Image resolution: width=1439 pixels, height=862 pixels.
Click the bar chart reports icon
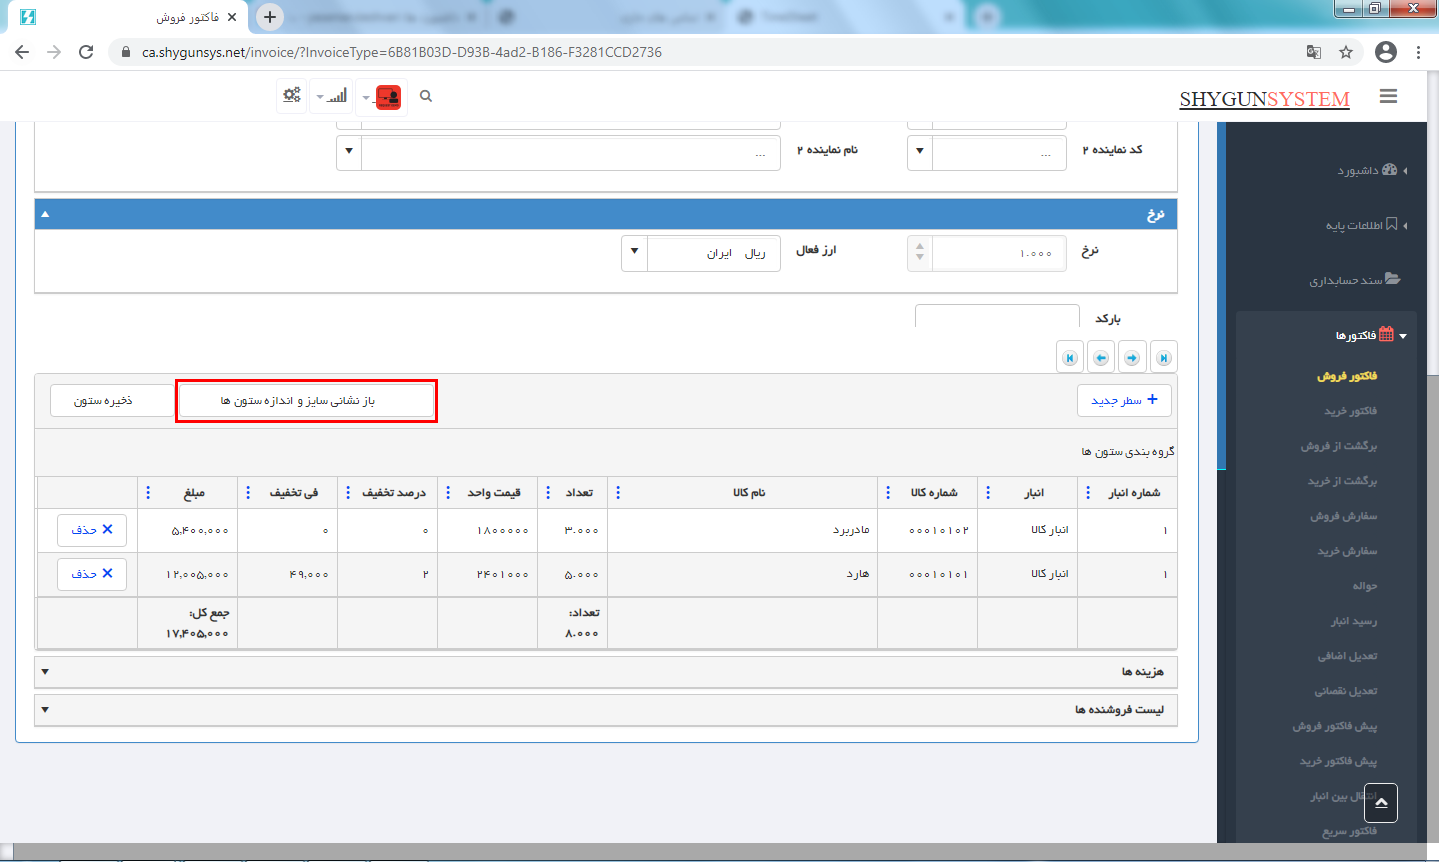tap(336, 96)
